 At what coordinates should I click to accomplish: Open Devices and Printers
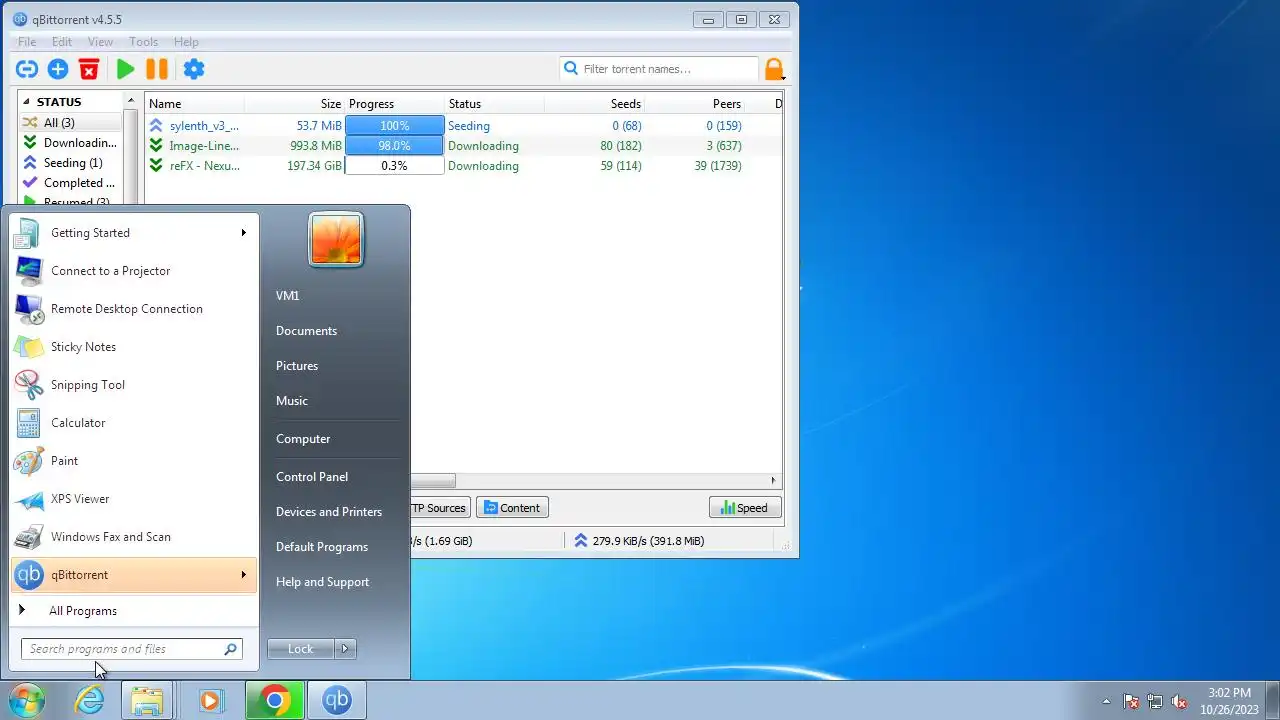pyautogui.click(x=329, y=512)
